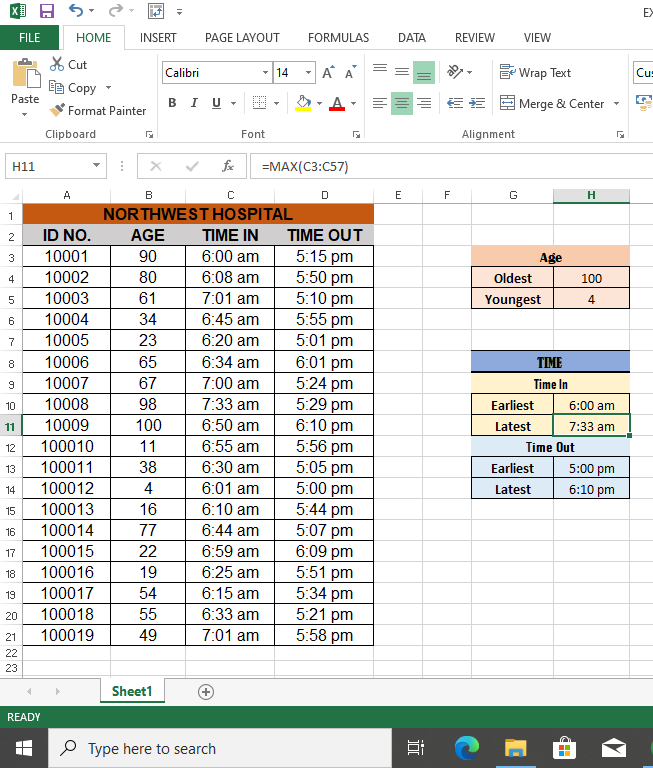Switch to the VIEW tab
Viewport: 653px width, 768px height.
point(537,38)
